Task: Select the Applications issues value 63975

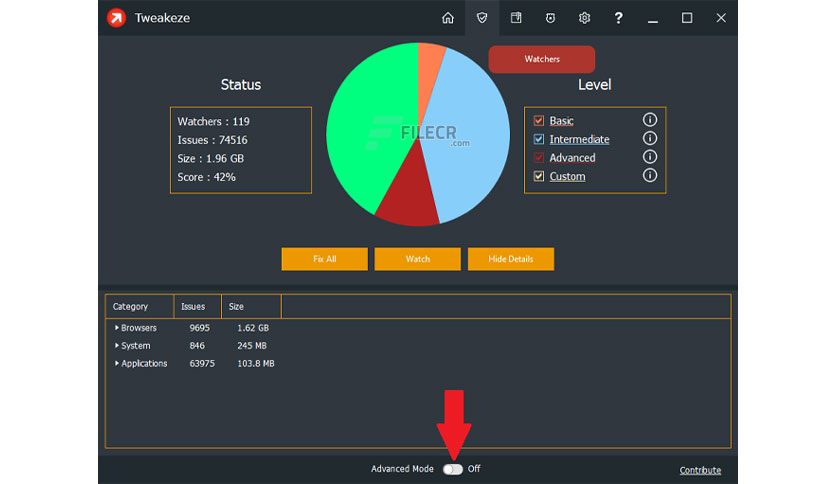Action: 202,364
